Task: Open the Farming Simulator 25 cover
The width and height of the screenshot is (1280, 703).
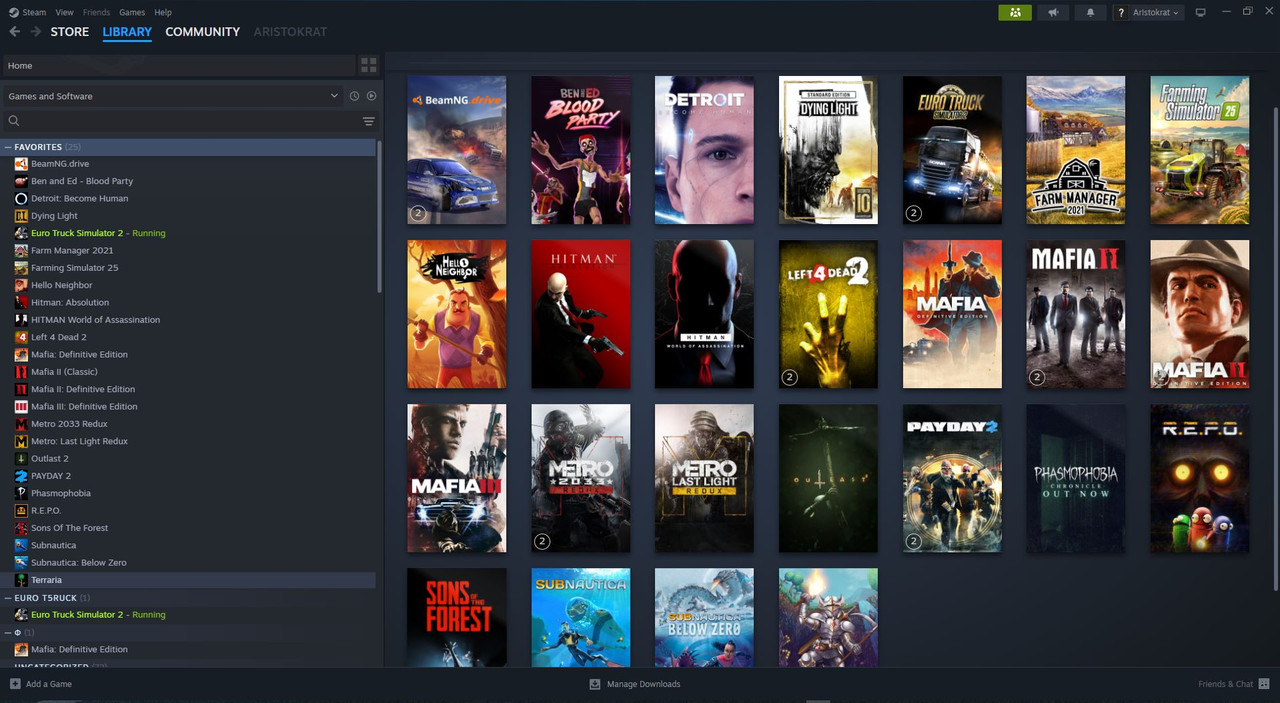Action: point(1199,150)
